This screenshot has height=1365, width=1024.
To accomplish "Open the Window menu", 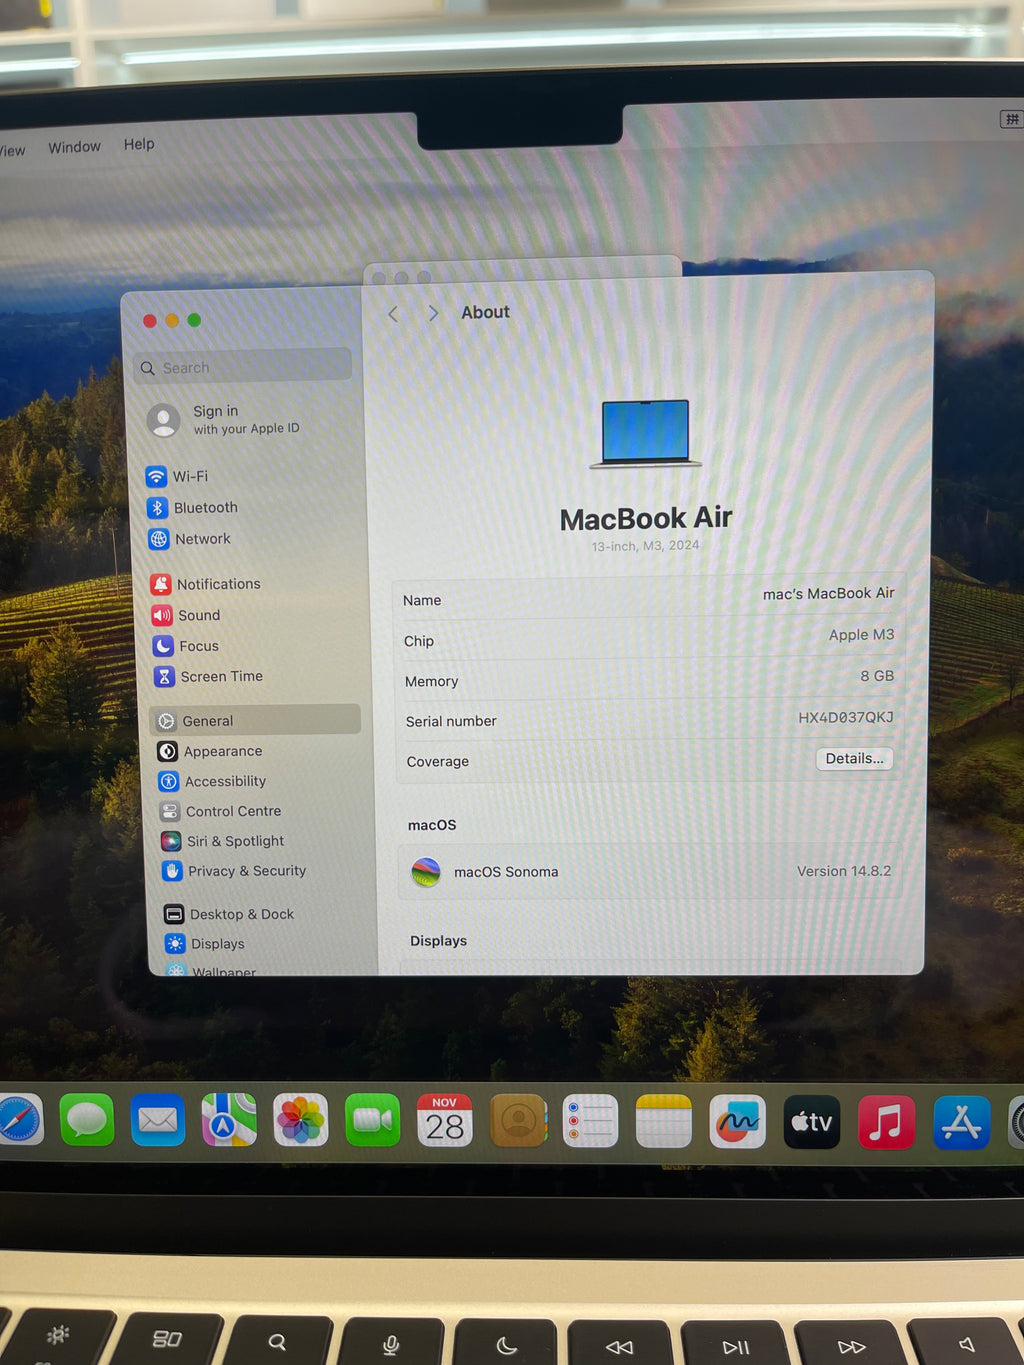I will pyautogui.click(x=75, y=147).
